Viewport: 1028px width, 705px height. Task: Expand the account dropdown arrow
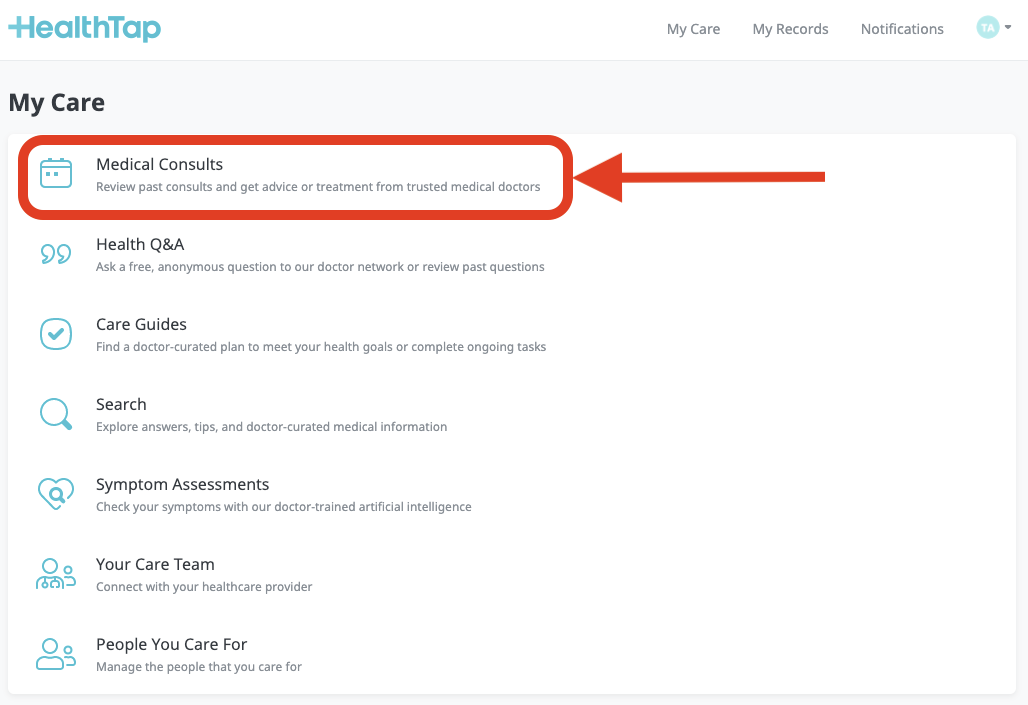click(1008, 28)
